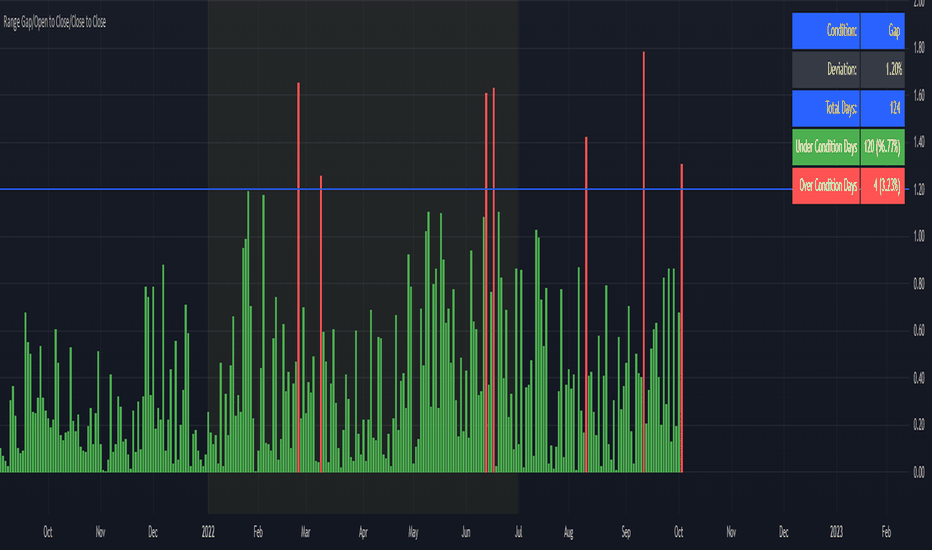Select the Condition label cell in the table
This screenshot has height=550, width=932.
pyautogui.click(x=826, y=31)
